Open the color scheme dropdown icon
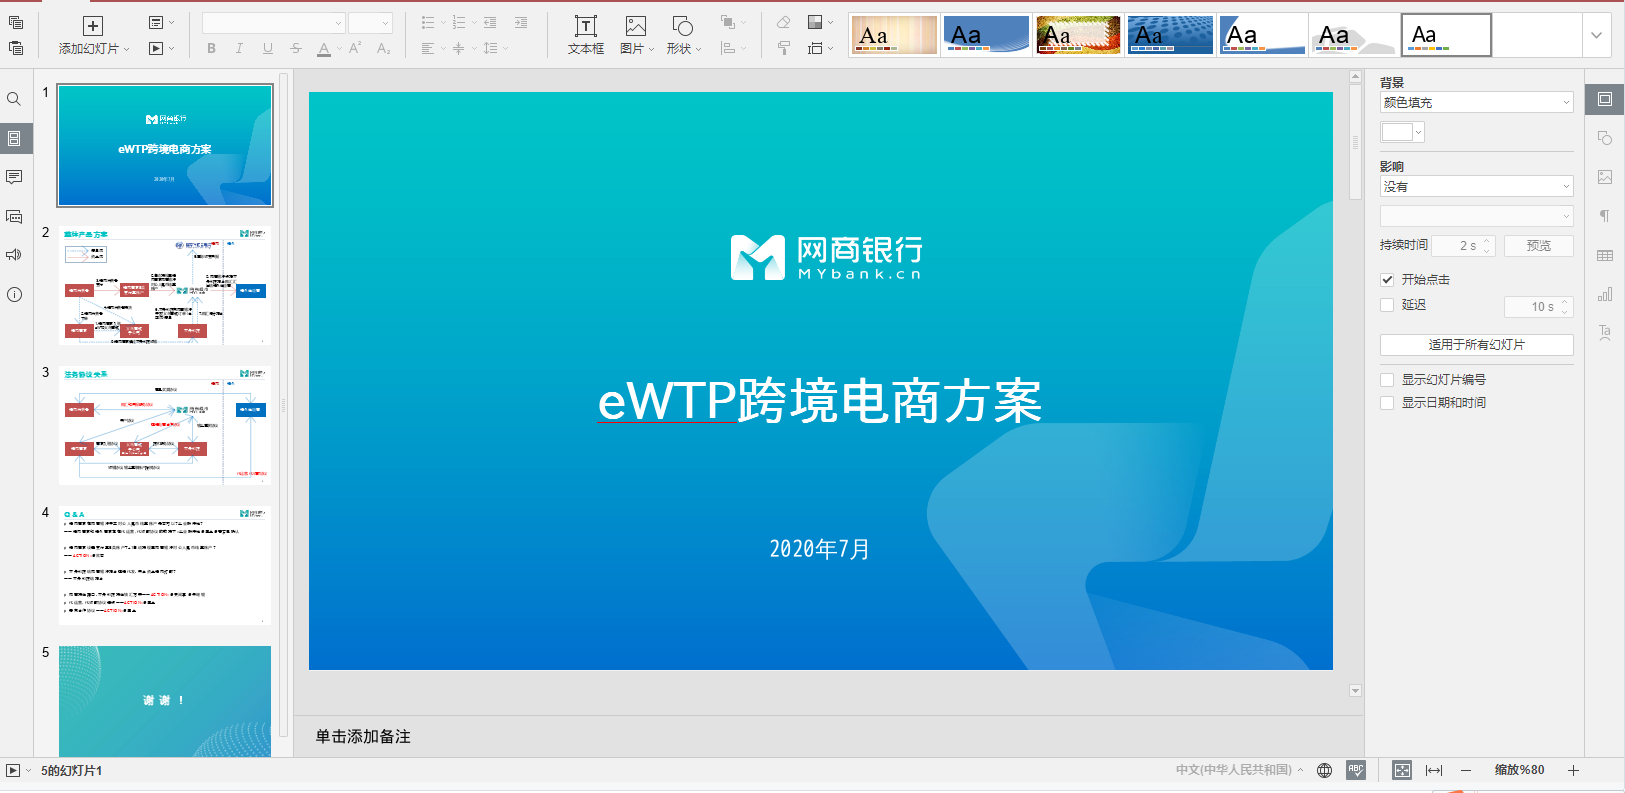The width and height of the screenshot is (1625, 793). (820, 22)
